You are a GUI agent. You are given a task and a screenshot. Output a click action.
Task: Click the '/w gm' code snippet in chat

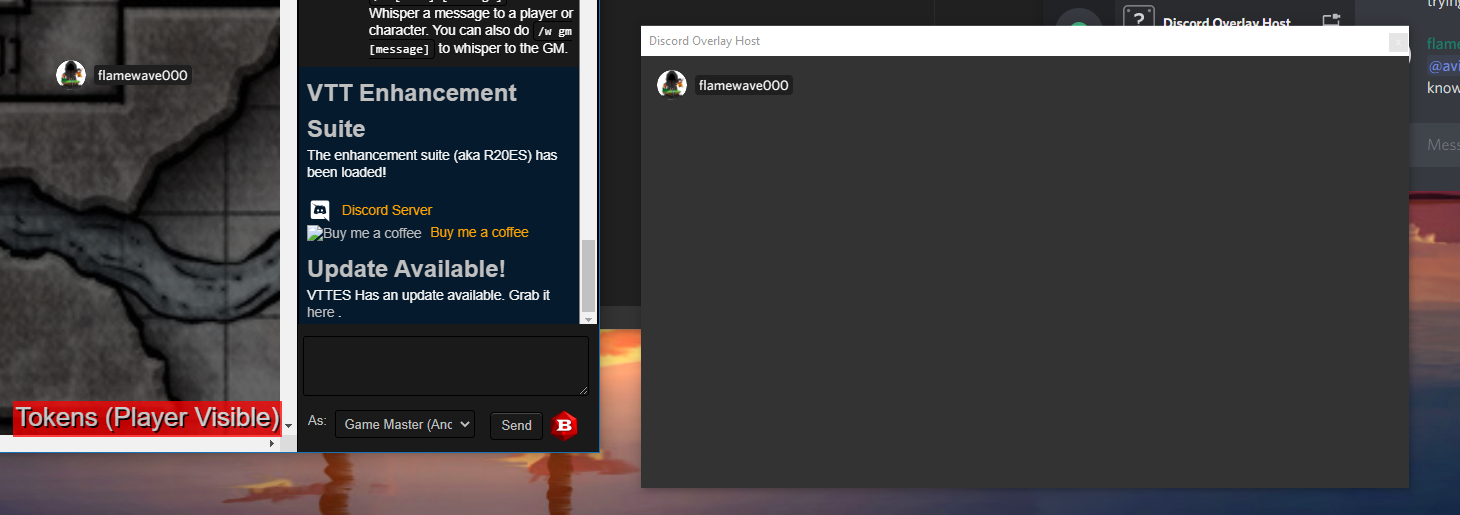click(555, 31)
